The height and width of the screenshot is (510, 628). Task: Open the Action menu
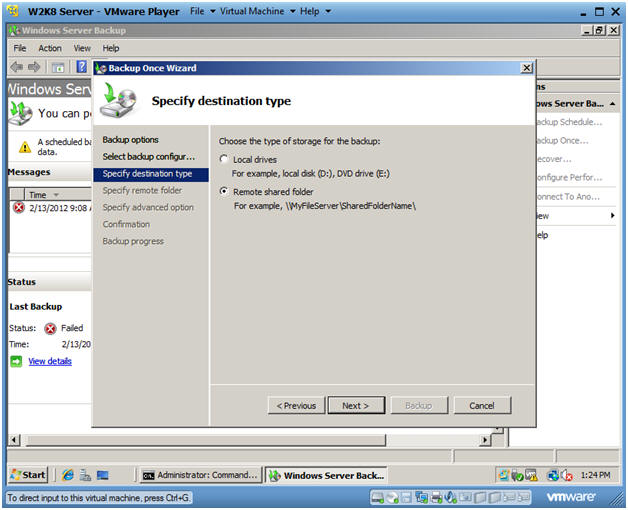tap(50, 48)
